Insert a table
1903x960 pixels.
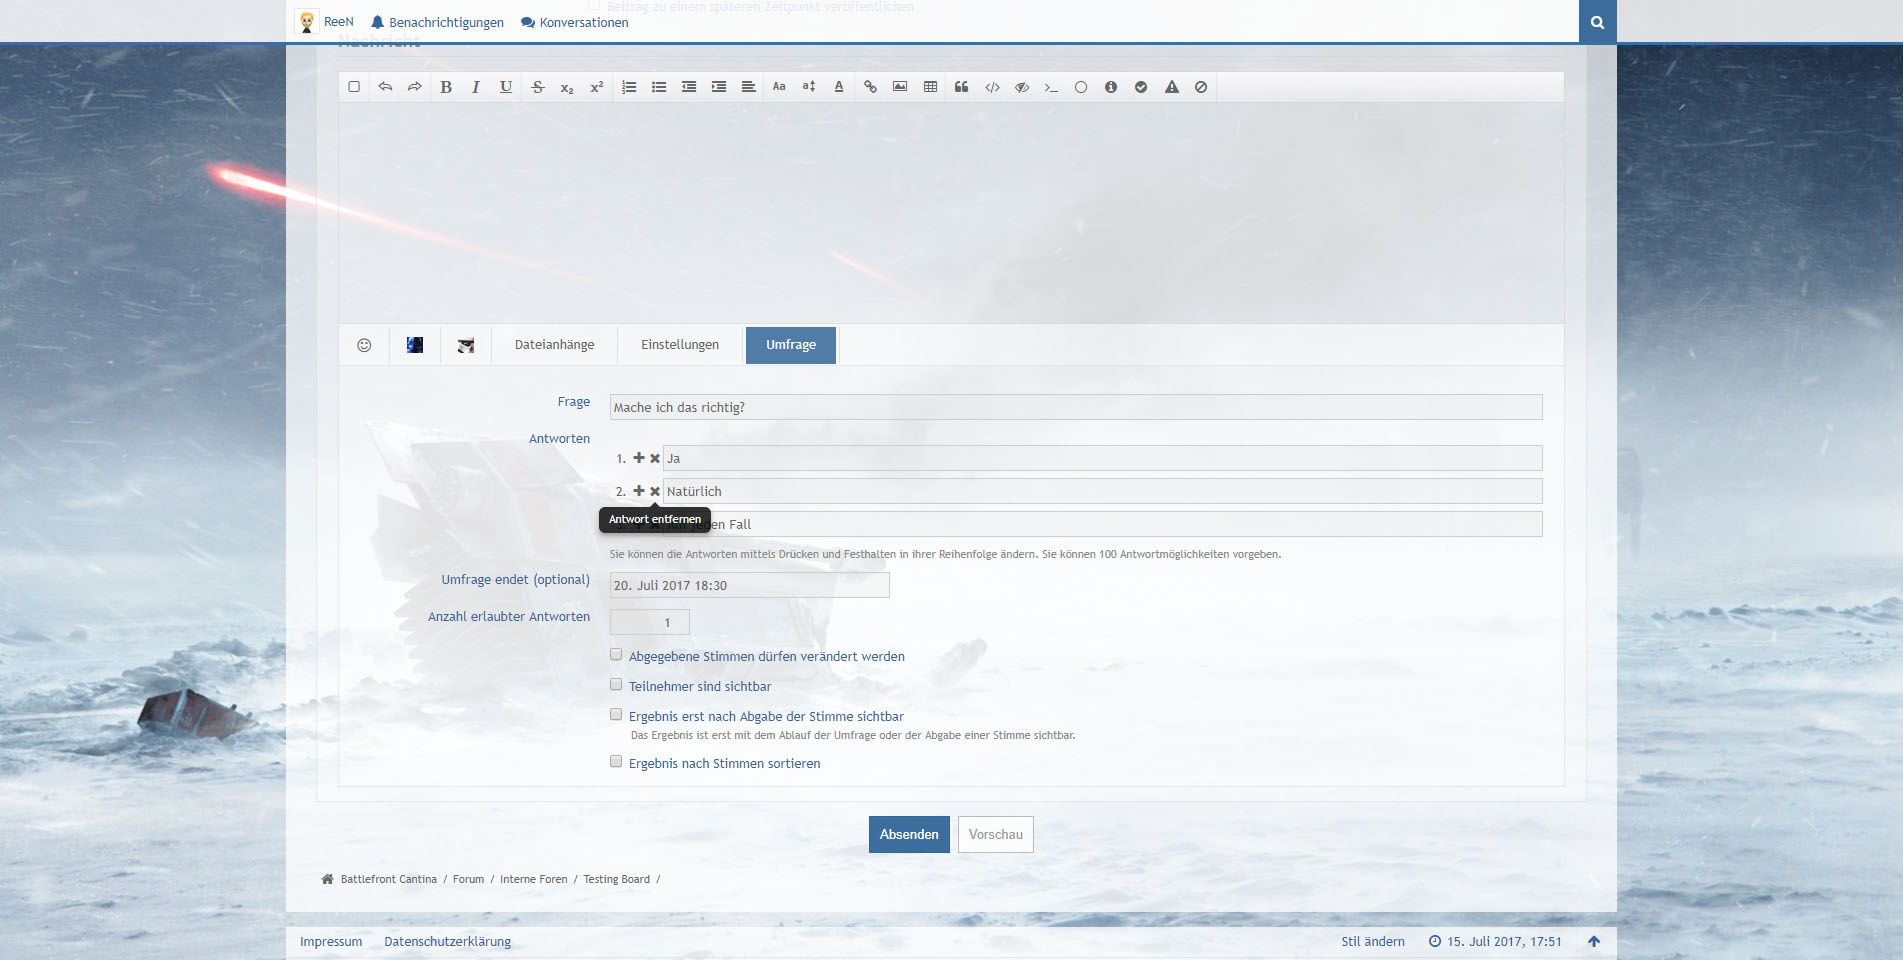pos(930,87)
